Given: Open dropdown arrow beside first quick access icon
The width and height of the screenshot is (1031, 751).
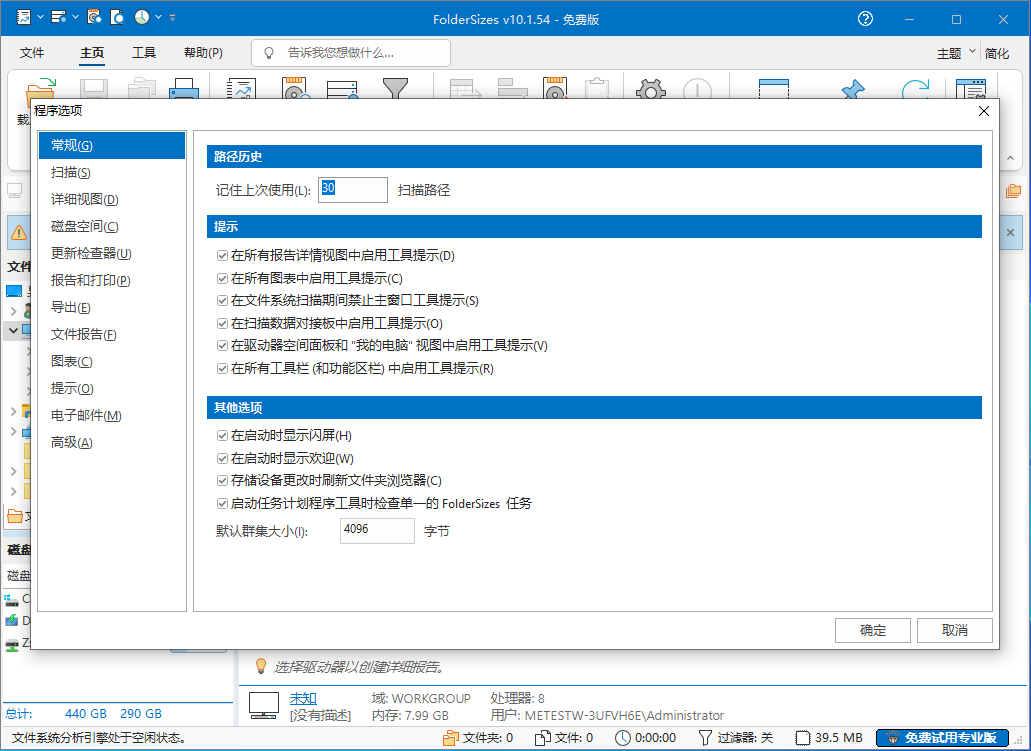Looking at the screenshot, I should click(40, 18).
